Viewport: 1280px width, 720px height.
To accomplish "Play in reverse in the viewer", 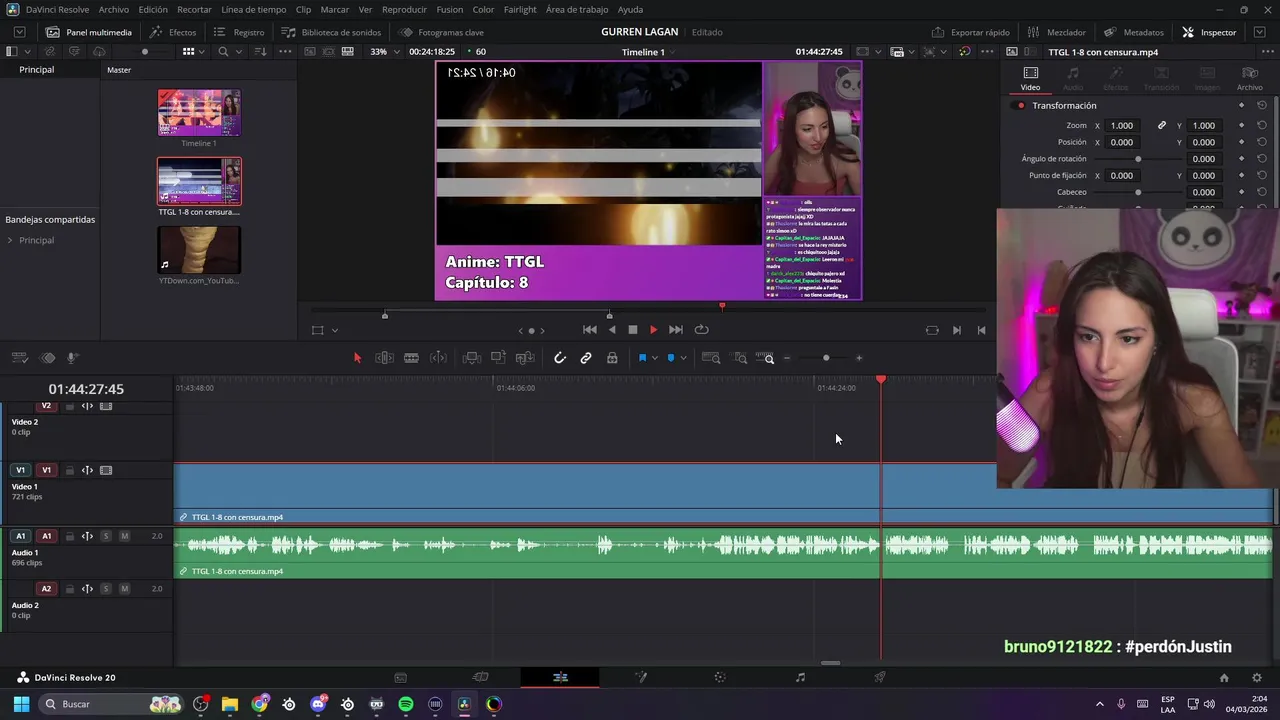I will tap(612, 330).
